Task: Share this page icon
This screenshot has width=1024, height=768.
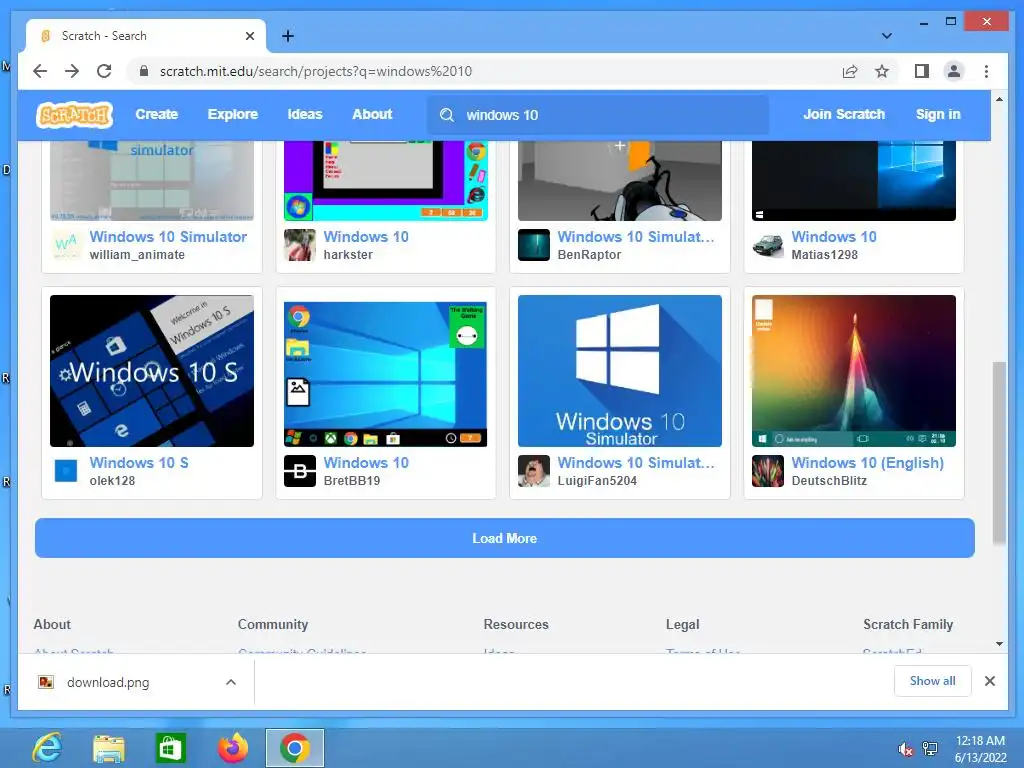Action: (850, 71)
